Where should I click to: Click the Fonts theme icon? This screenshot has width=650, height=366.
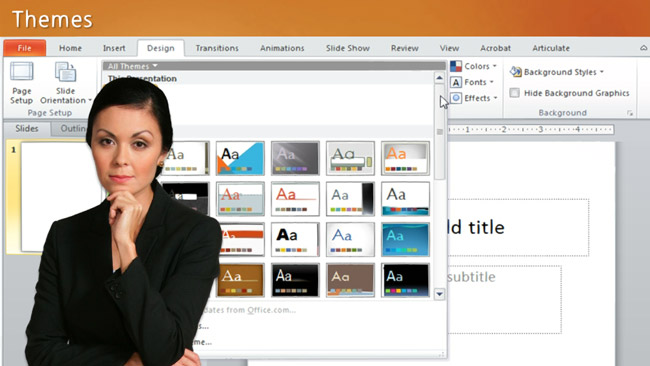[456, 82]
